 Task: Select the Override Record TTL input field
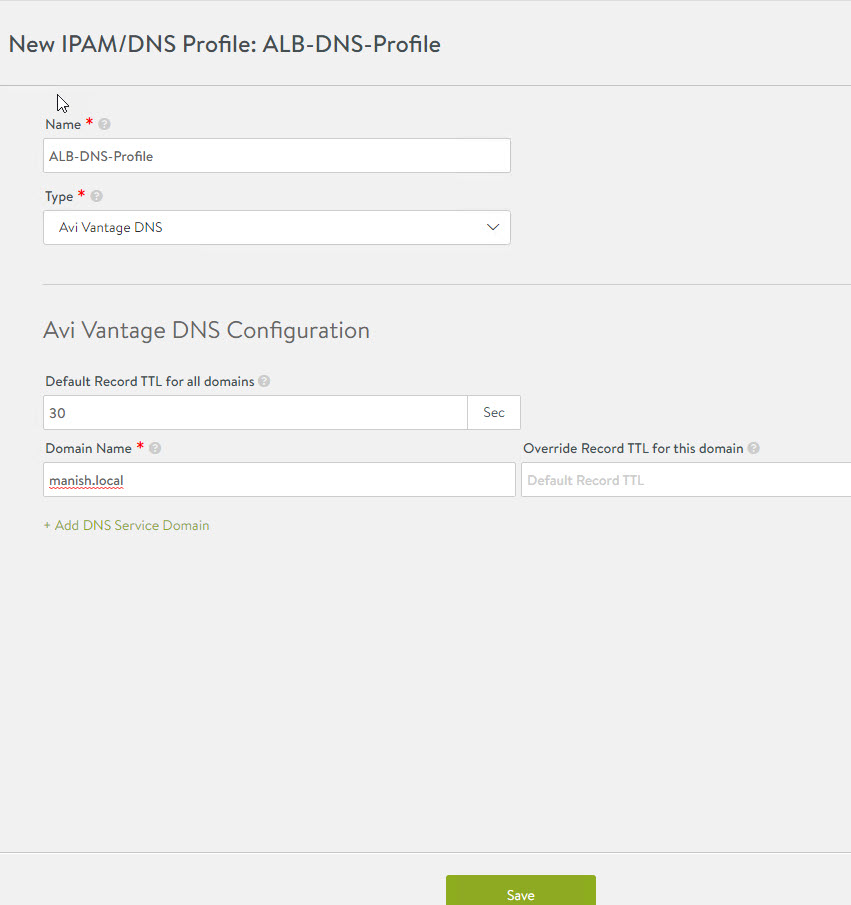[x=686, y=480]
